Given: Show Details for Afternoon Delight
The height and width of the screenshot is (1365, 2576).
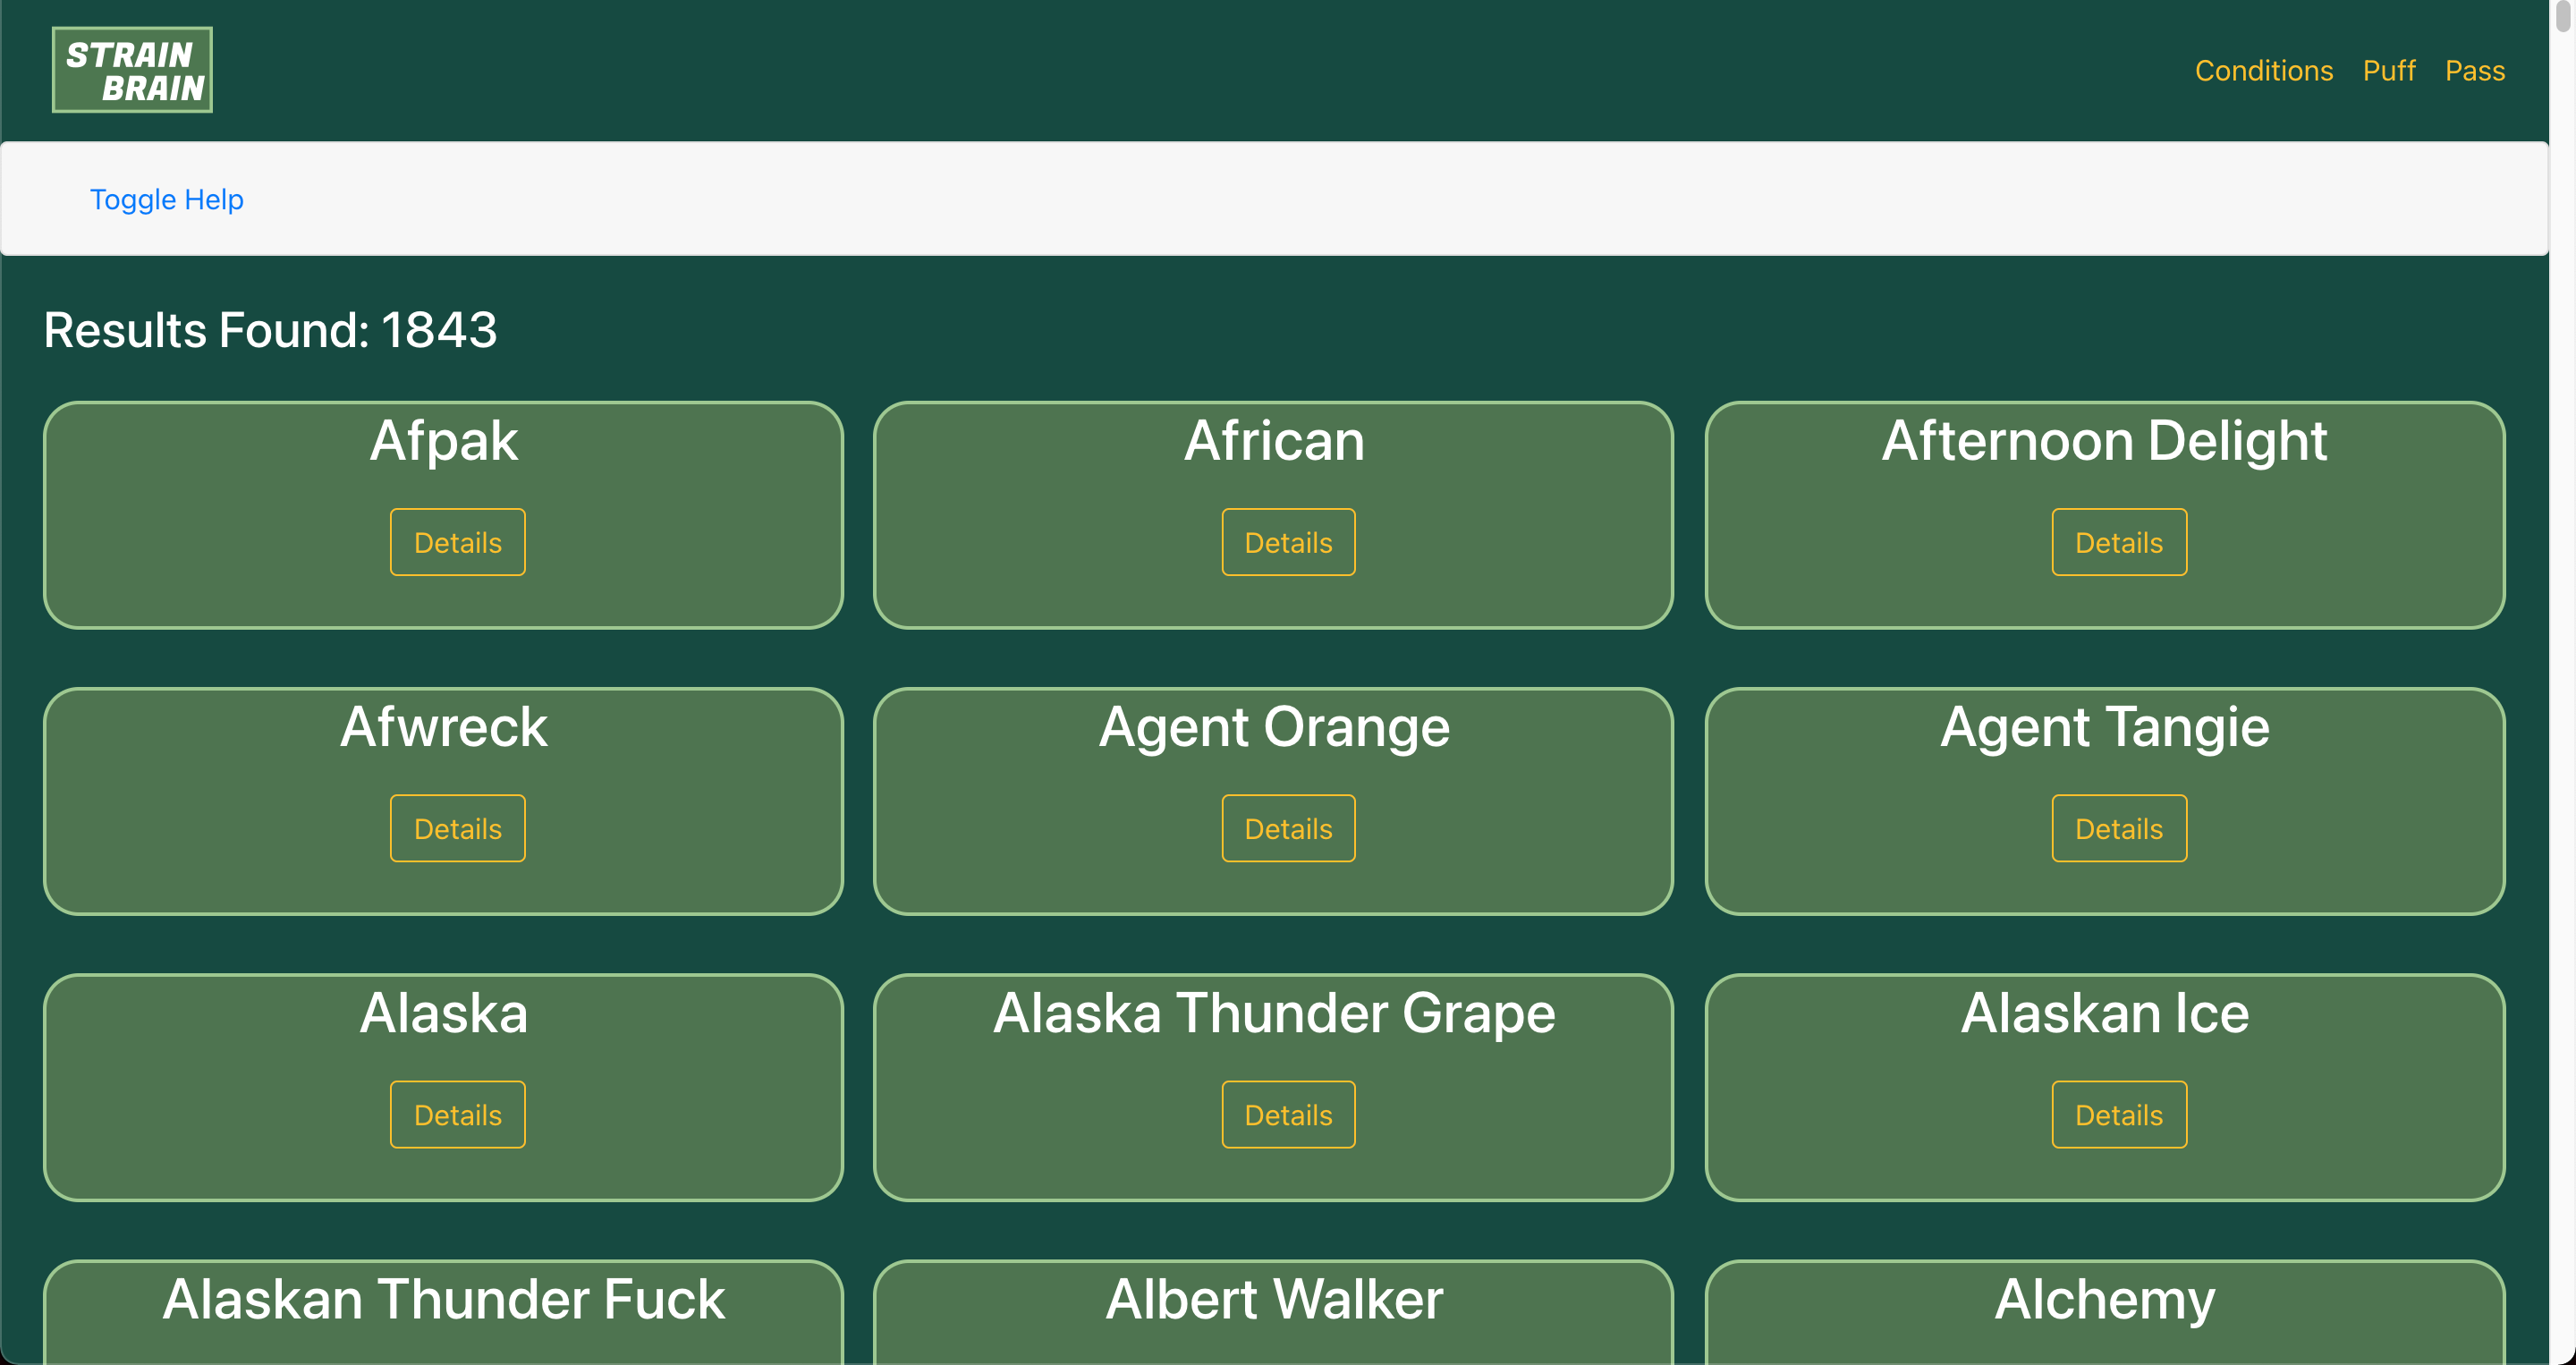Looking at the screenshot, I should (x=2118, y=542).
